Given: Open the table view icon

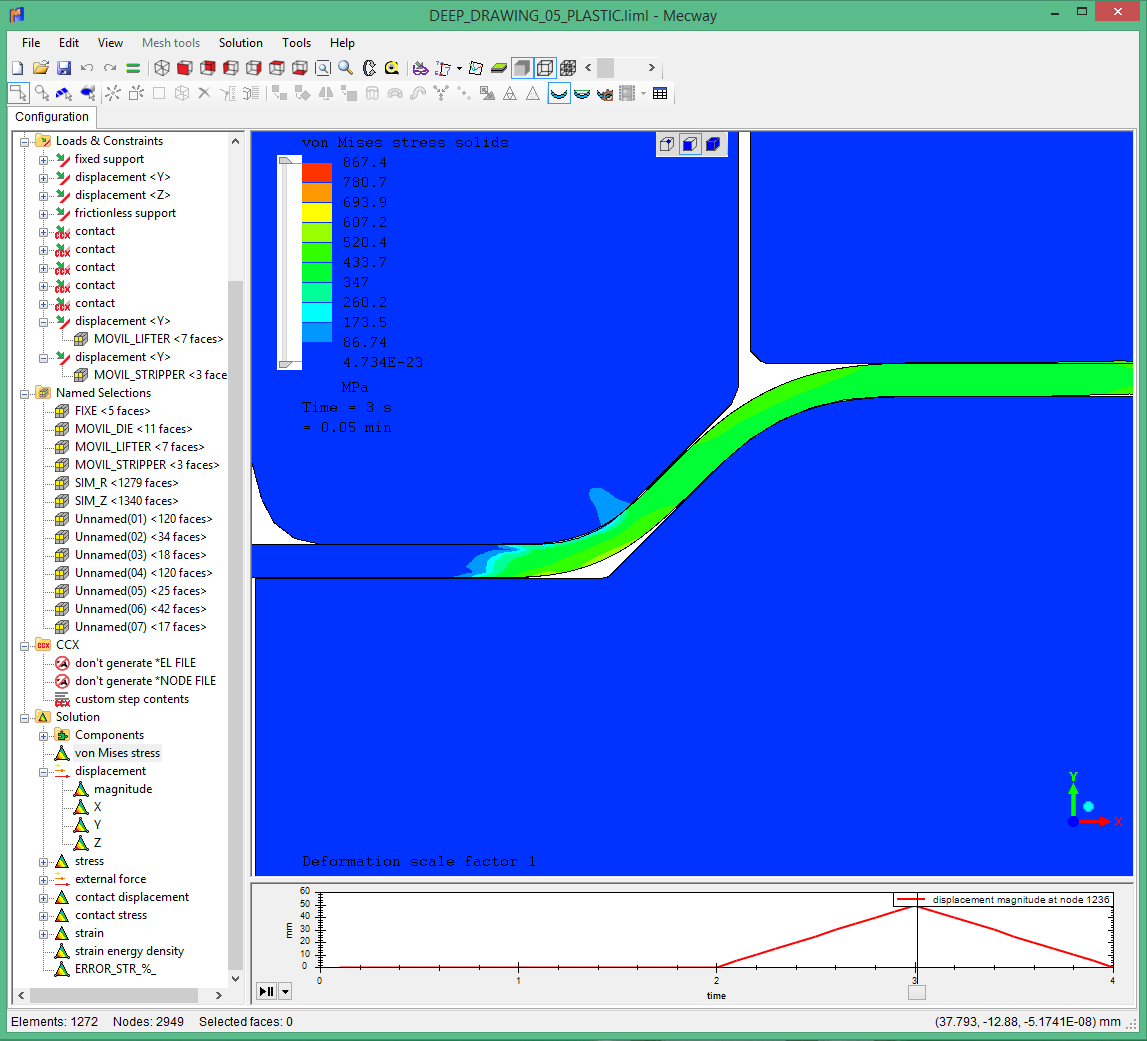Looking at the screenshot, I should point(660,93).
